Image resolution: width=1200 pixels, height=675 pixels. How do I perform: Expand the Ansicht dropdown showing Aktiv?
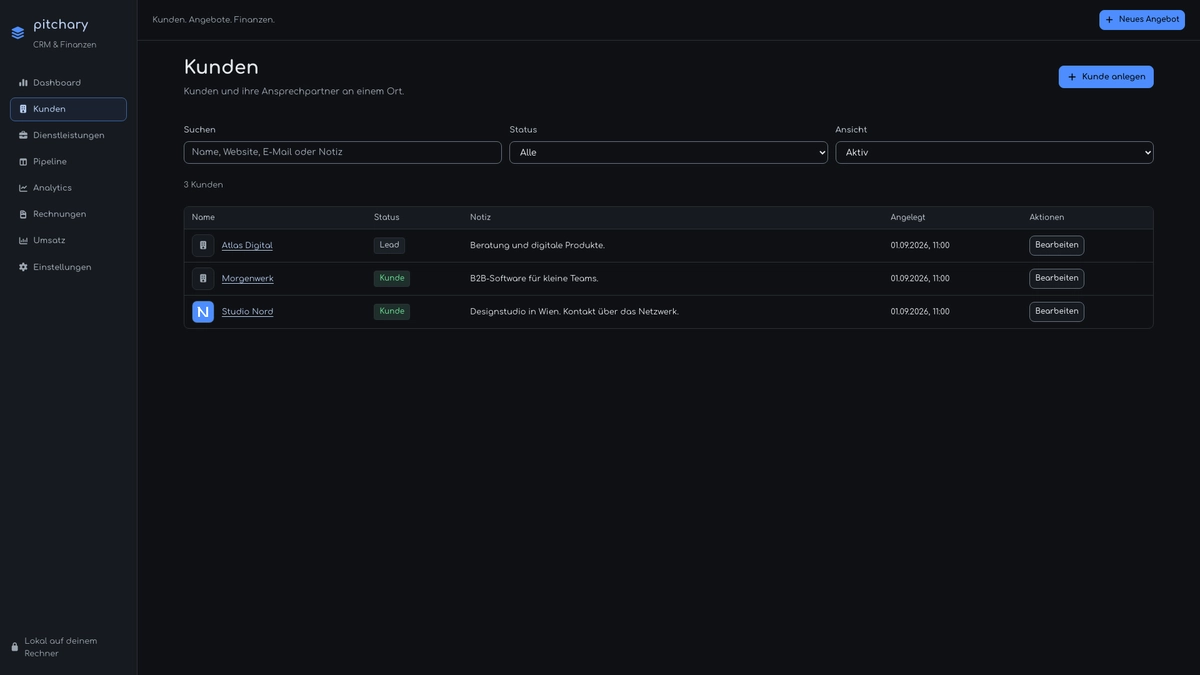994,152
